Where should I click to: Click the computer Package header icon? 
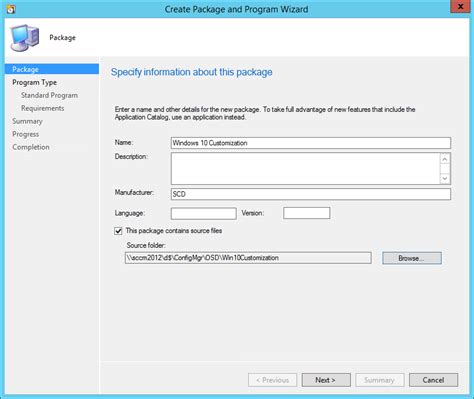[x=25, y=38]
